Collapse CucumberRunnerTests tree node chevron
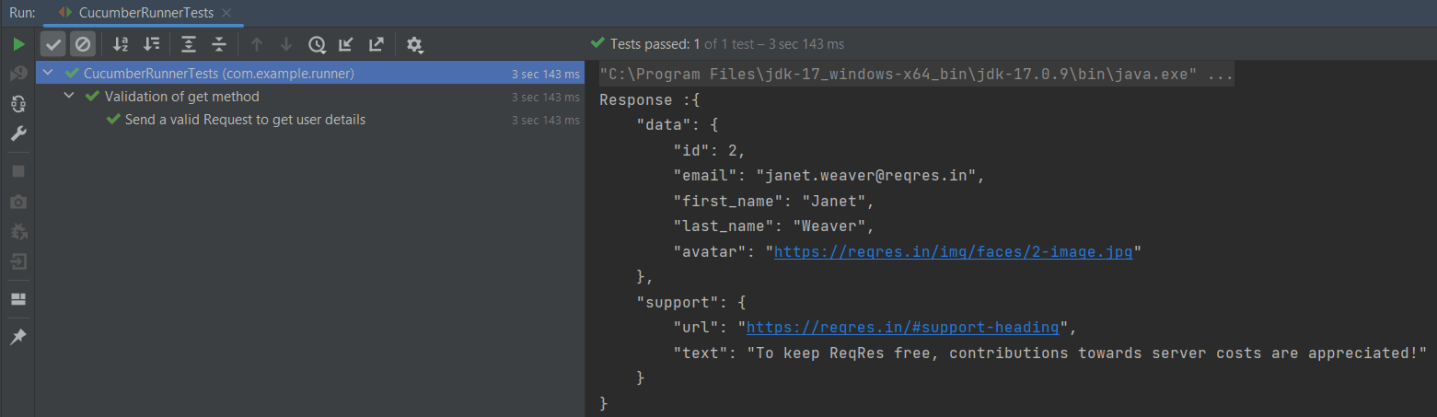The height and width of the screenshot is (417, 1437). click(48, 73)
